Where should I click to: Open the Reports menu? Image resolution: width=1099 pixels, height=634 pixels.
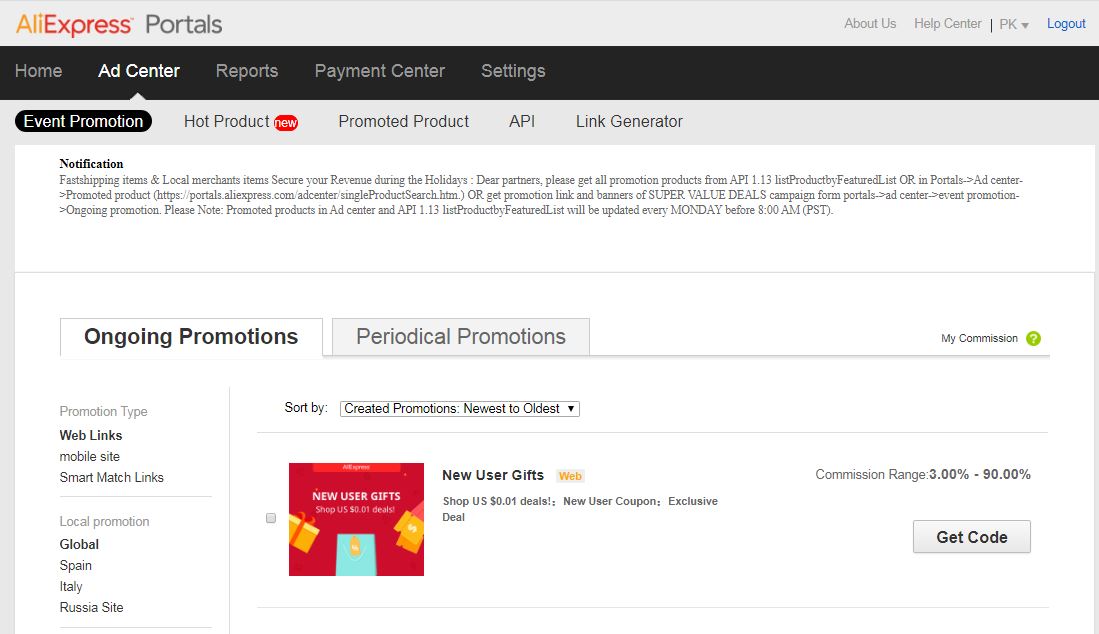[247, 71]
